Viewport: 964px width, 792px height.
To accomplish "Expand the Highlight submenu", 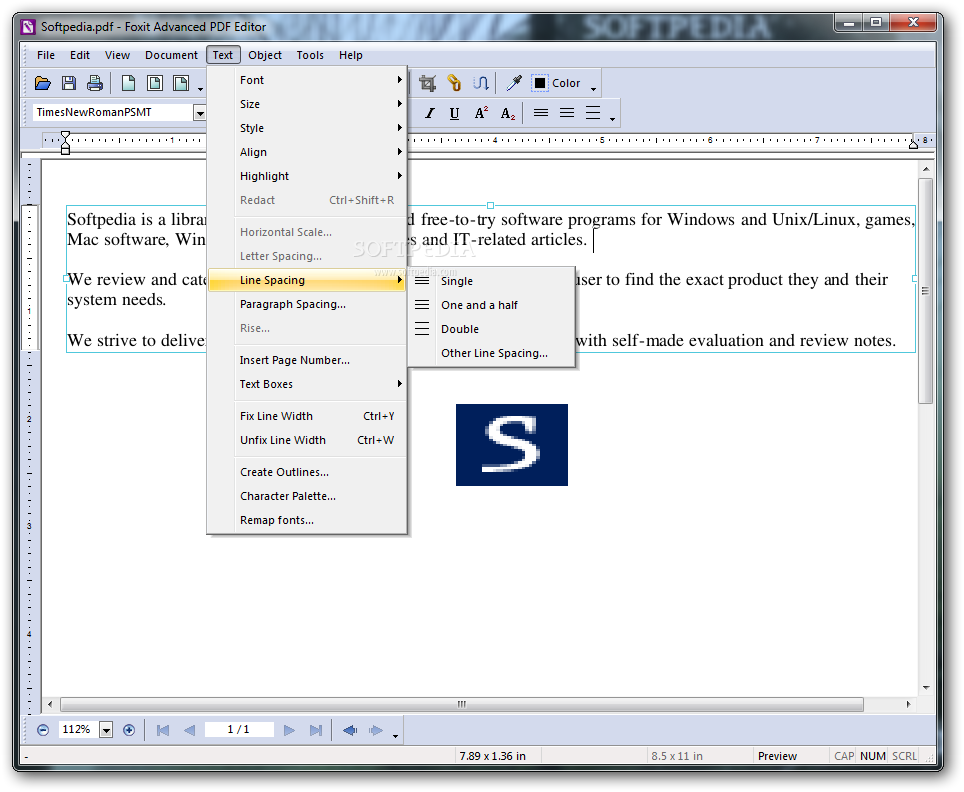I will (307, 176).
